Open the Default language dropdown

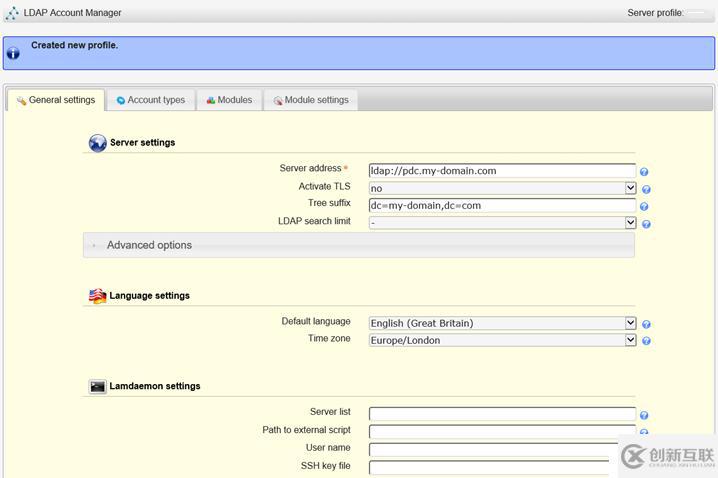[502, 323]
